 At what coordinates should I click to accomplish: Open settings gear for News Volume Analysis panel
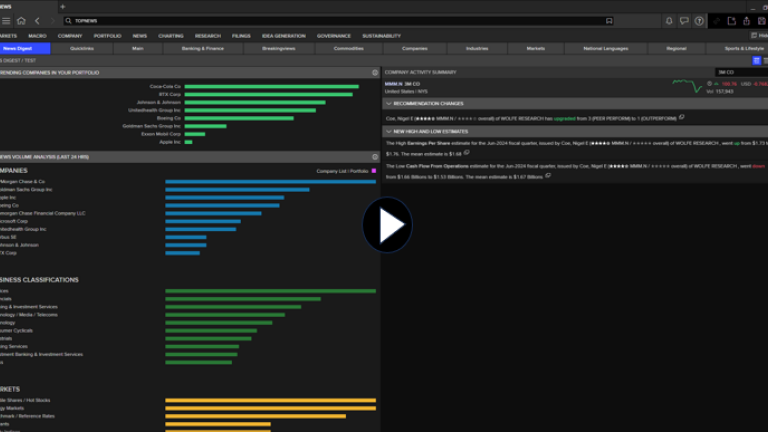pyautogui.click(x=375, y=157)
